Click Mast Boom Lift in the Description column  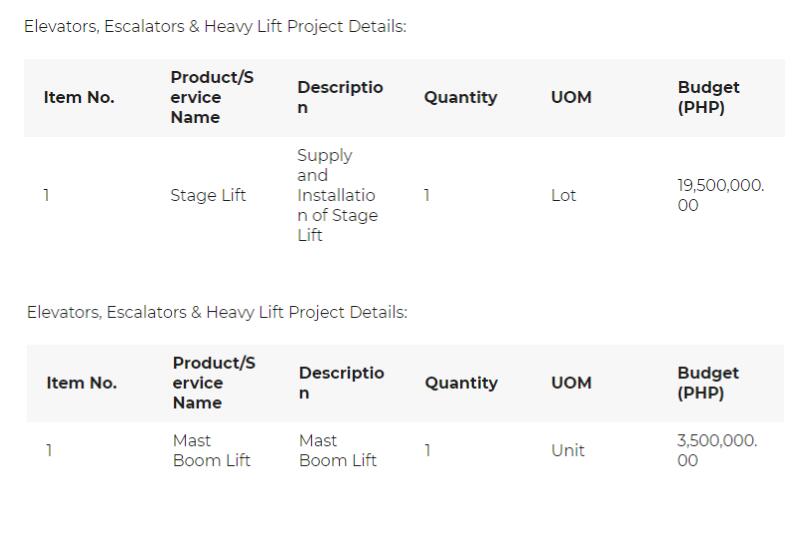(338, 451)
